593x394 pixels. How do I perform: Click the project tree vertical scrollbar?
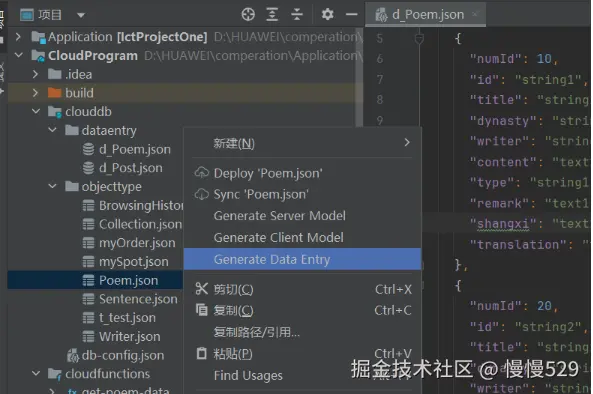(x=359, y=76)
